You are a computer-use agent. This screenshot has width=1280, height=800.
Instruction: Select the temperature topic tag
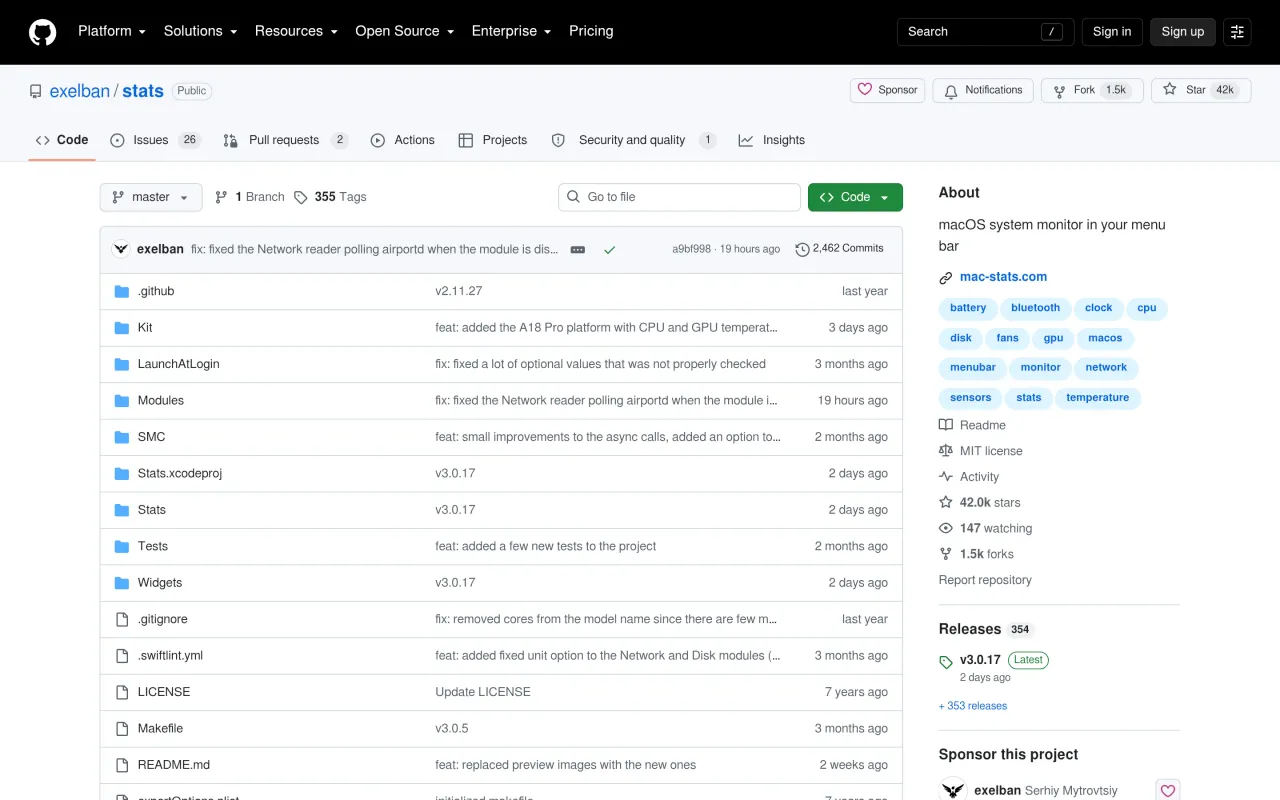(1097, 398)
